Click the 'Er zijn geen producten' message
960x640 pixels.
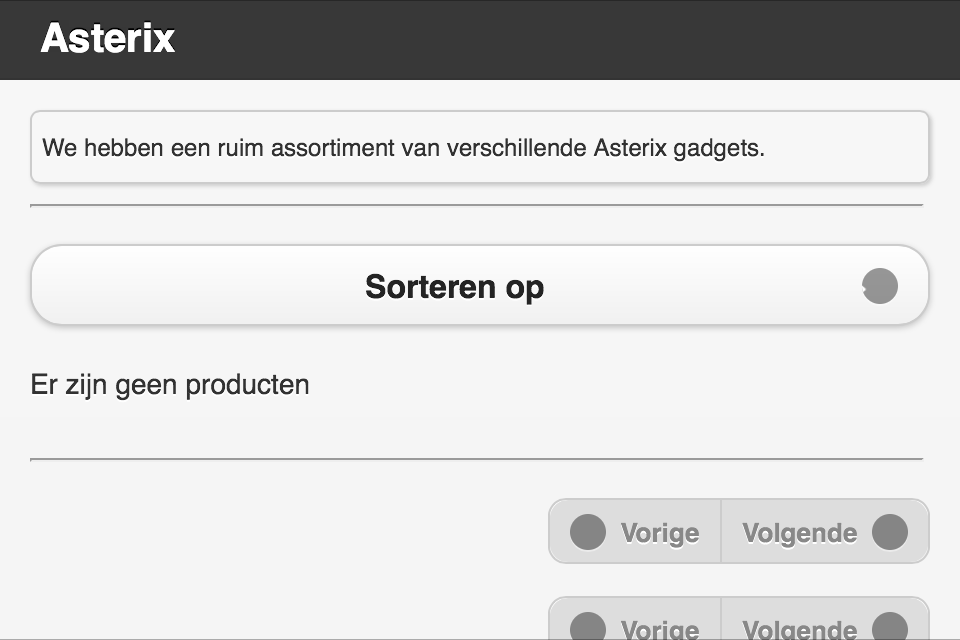coord(170,385)
